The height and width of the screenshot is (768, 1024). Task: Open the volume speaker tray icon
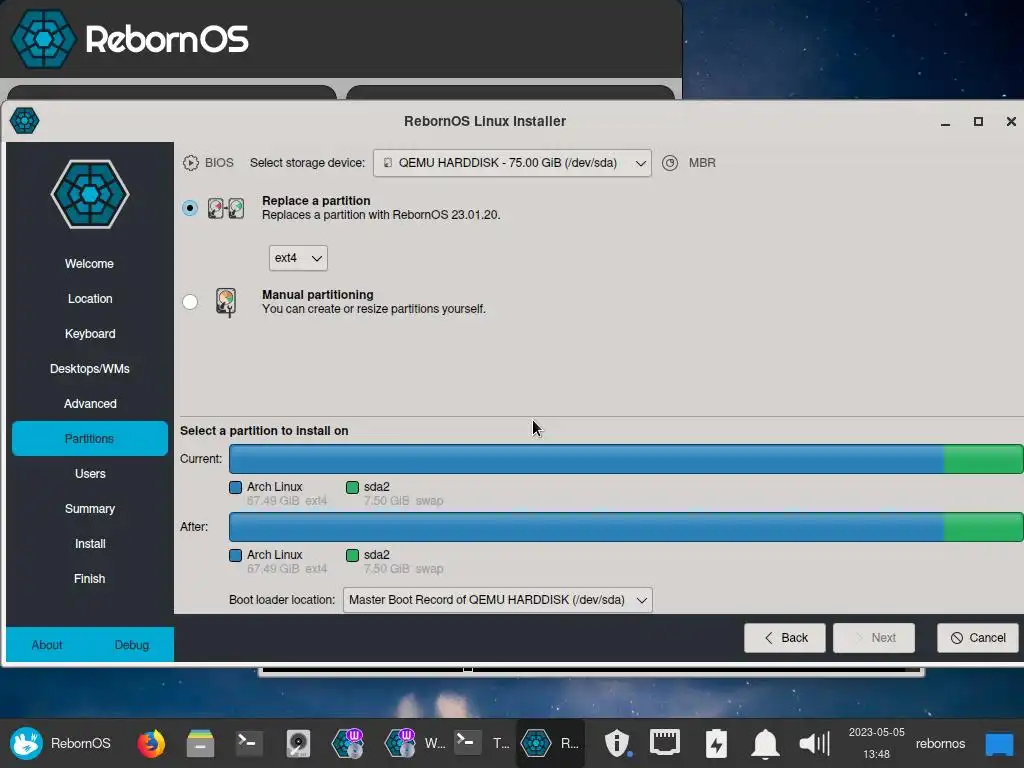[814, 743]
